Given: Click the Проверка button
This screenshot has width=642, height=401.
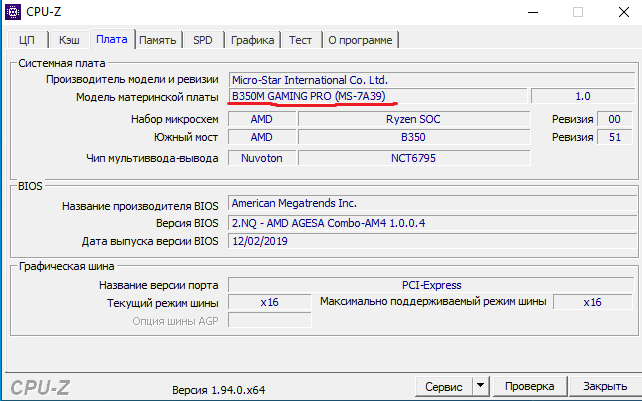Looking at the screenshot, I should [529, 386].
